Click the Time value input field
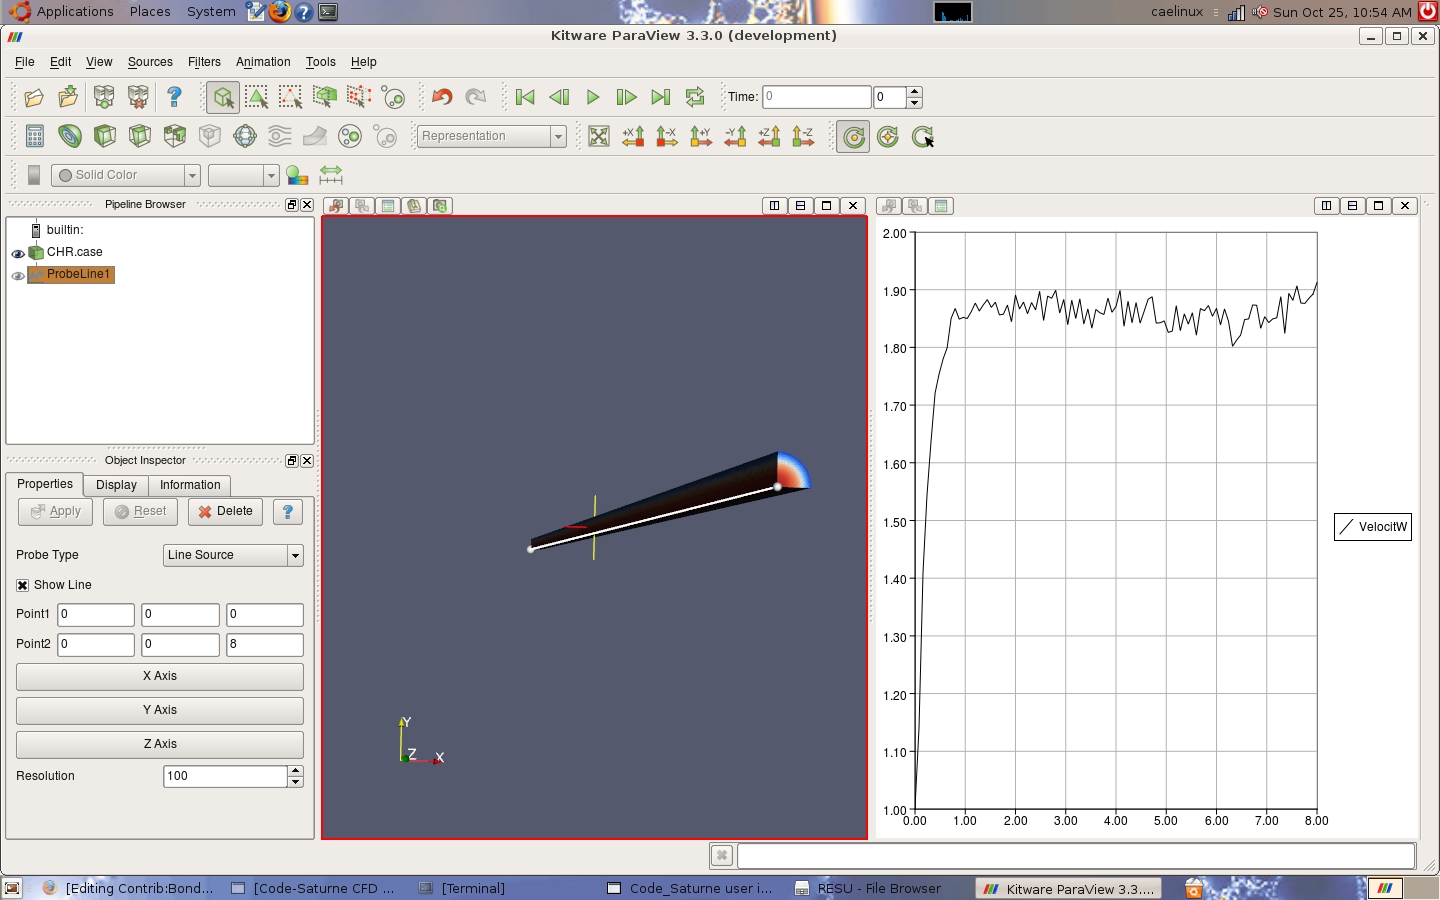Viewport: 1440px width, 900px height. click(817, 97)
